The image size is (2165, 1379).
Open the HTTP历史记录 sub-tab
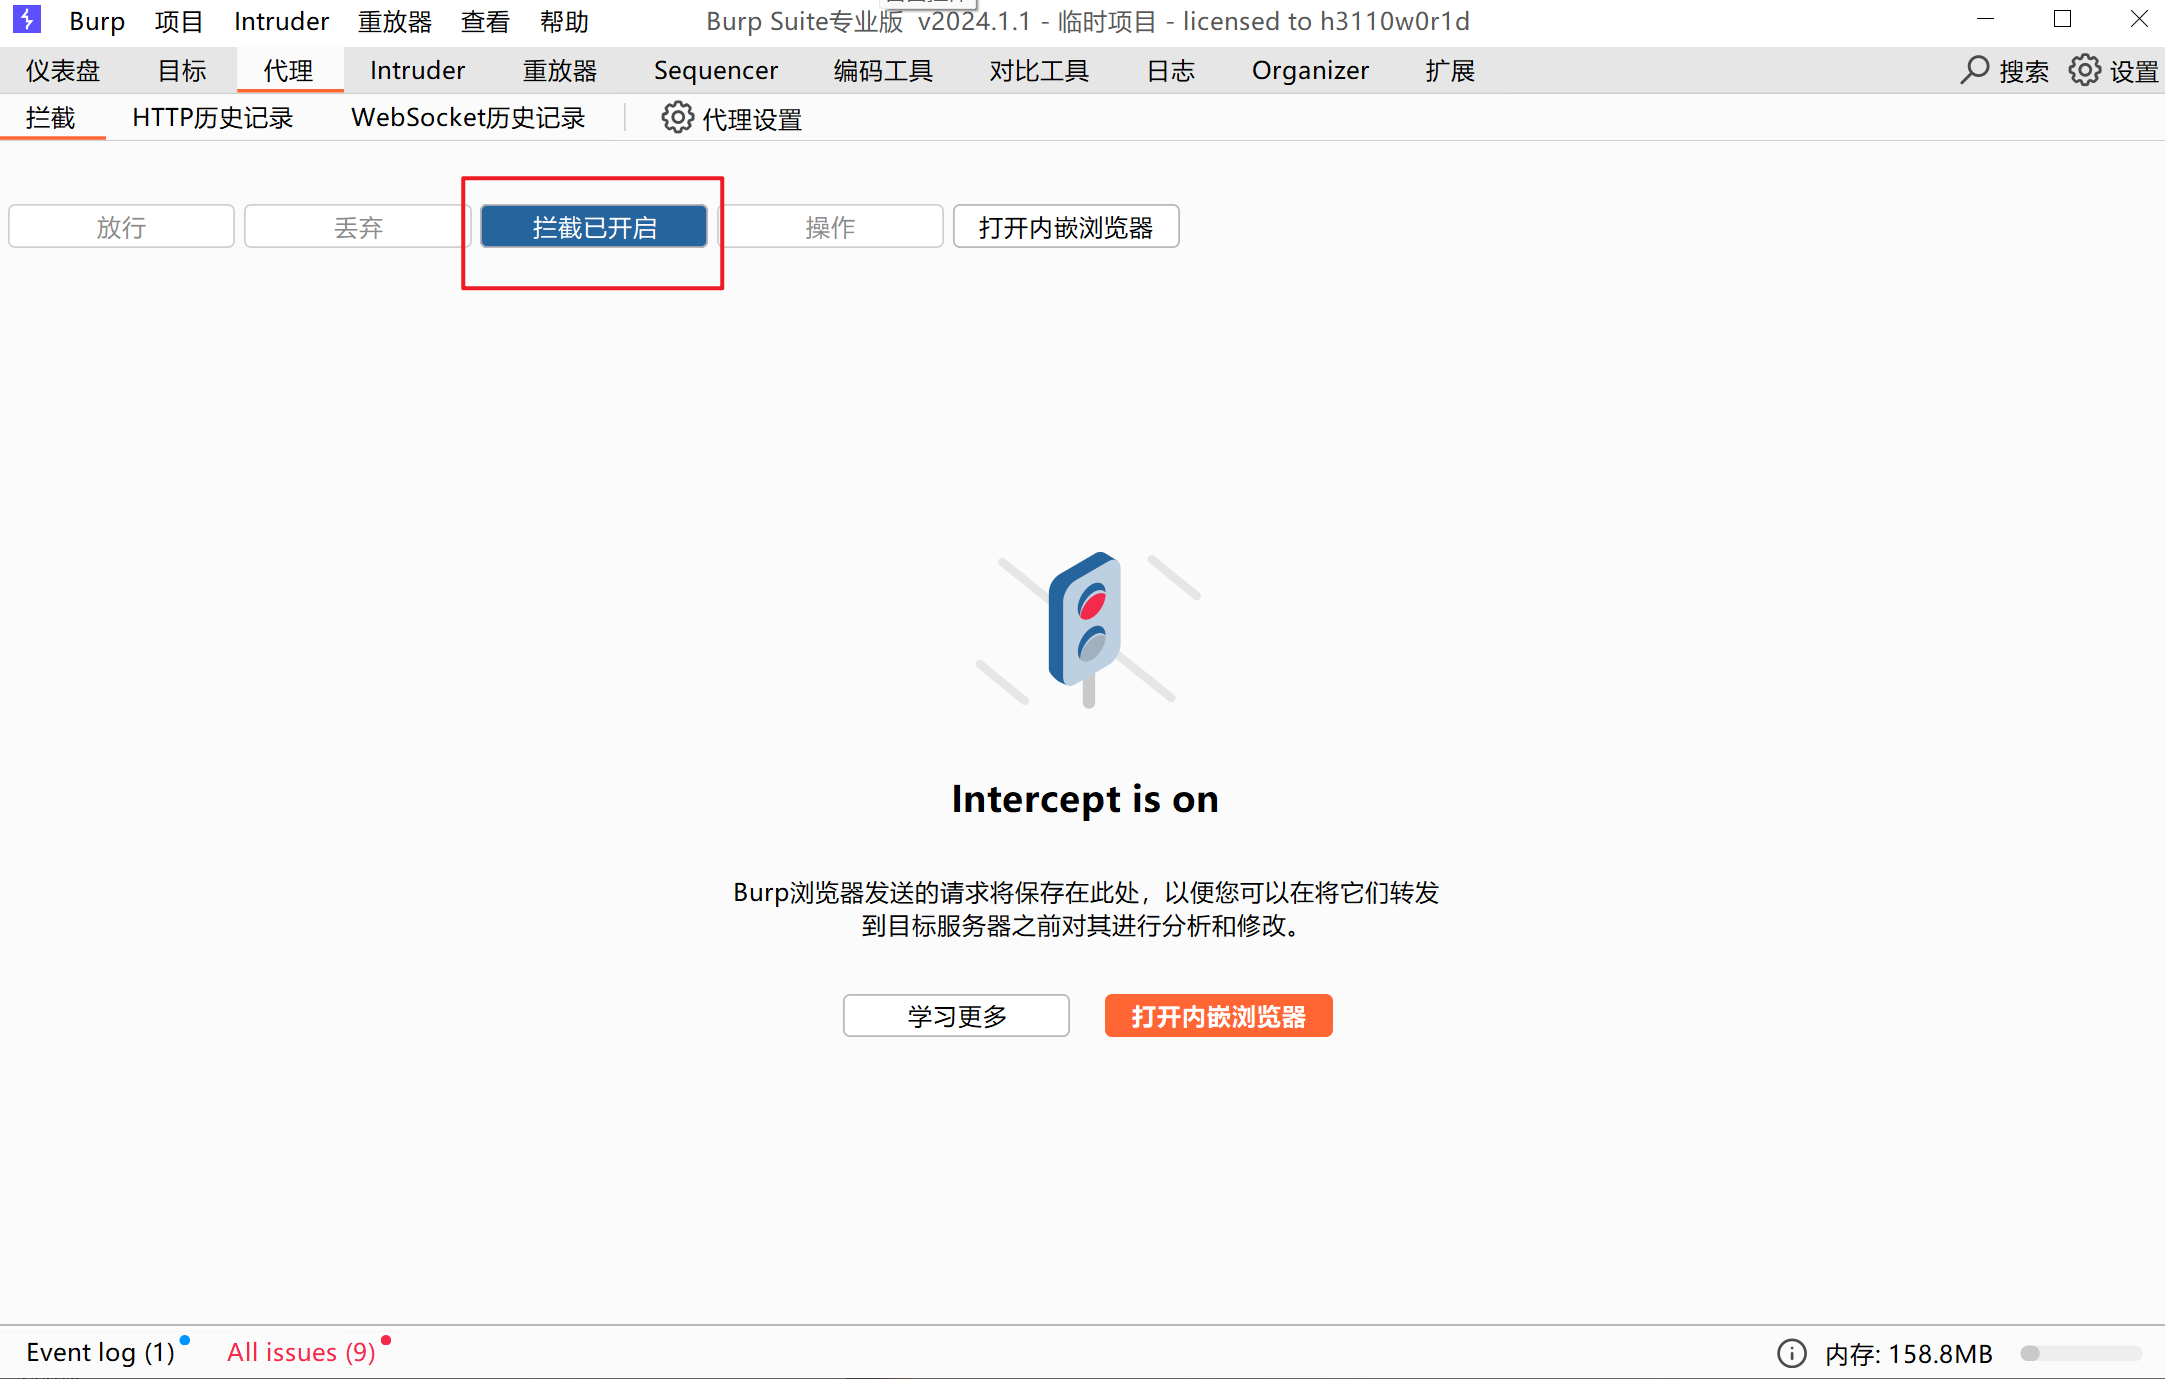pyautogui.click(x=213, y=118)
